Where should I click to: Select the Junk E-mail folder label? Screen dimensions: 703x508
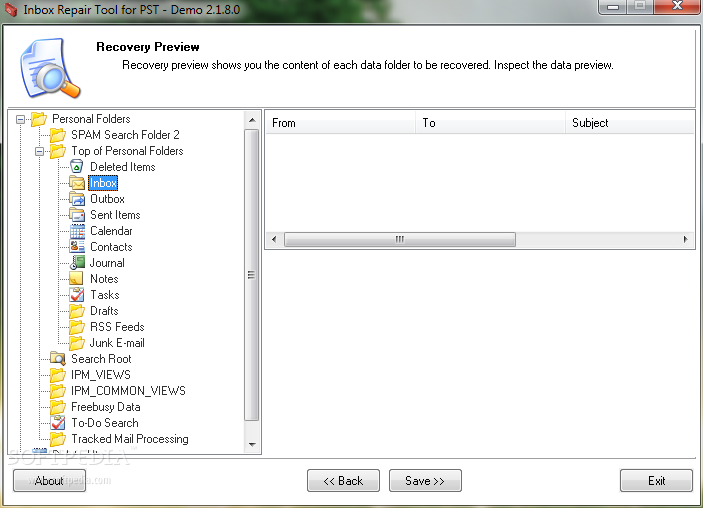[117, 343]
